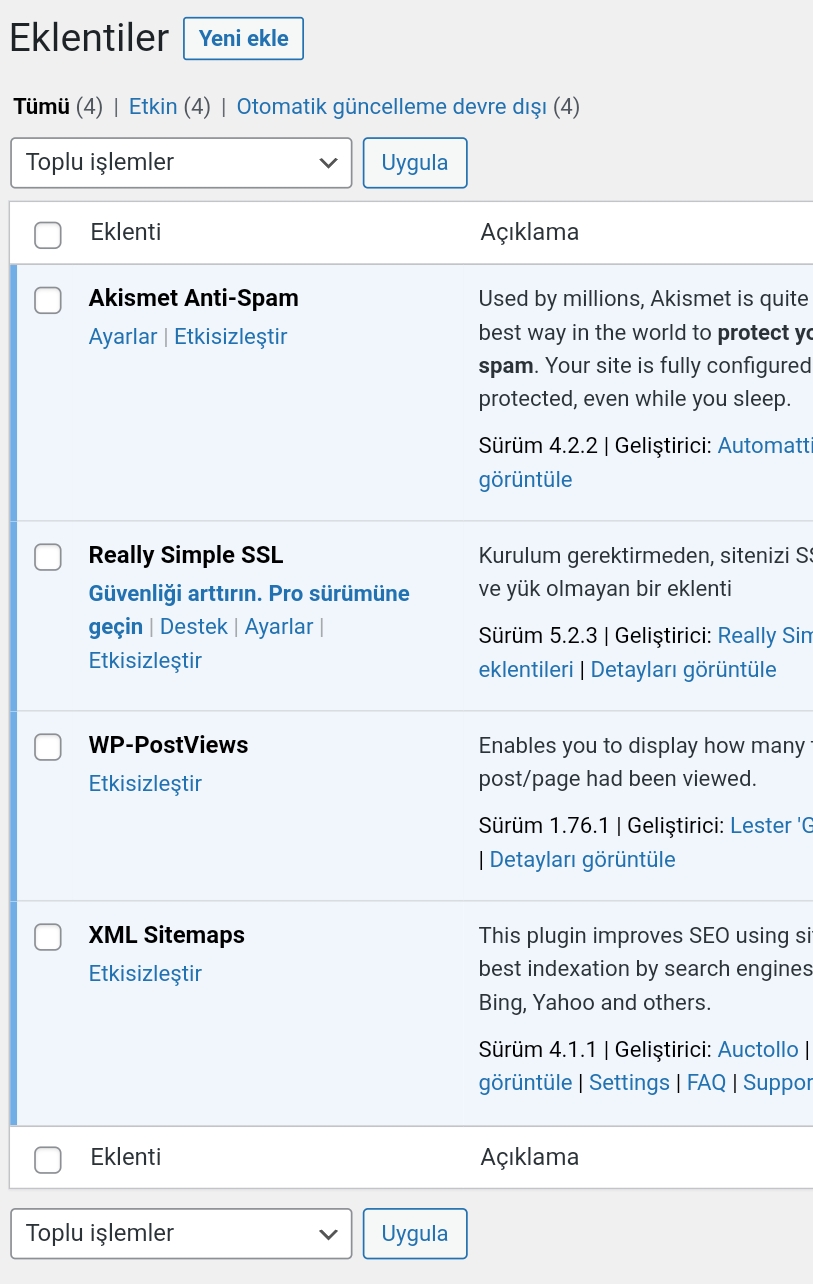Screen dimensions: 813x1284
Task: Deactivate Really Simple SSL via Etkisizleştir
Action: (145, 661)
